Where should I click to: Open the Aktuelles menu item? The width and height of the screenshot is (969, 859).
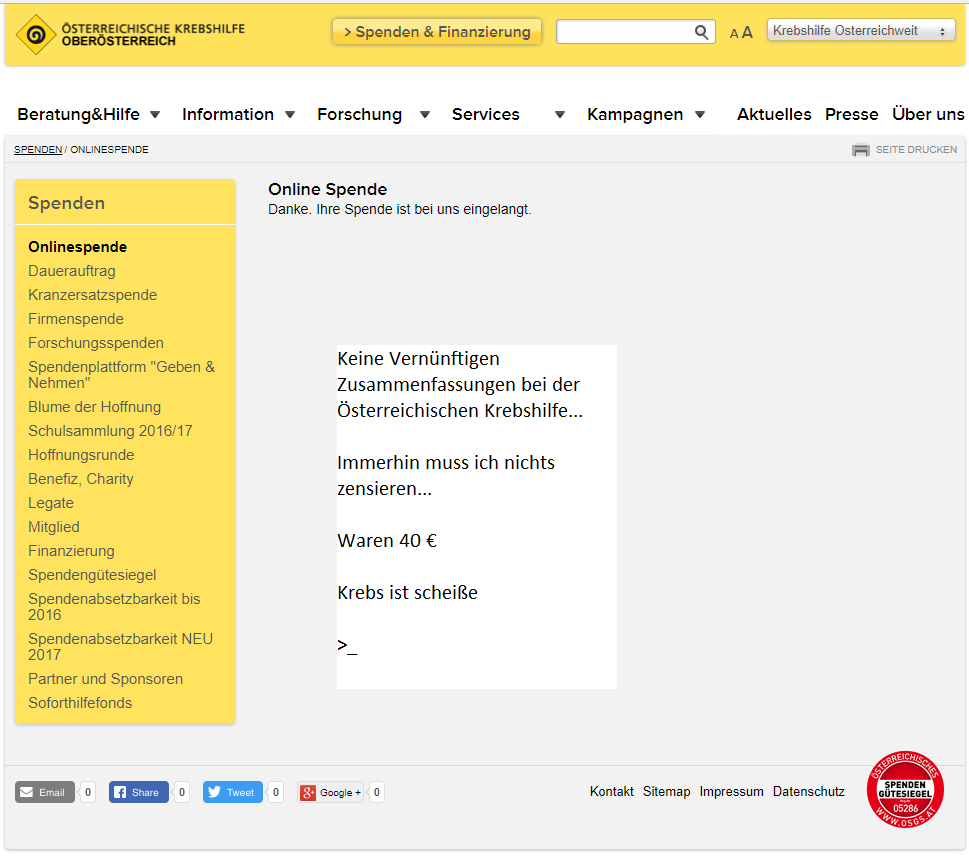pos(774,114)
